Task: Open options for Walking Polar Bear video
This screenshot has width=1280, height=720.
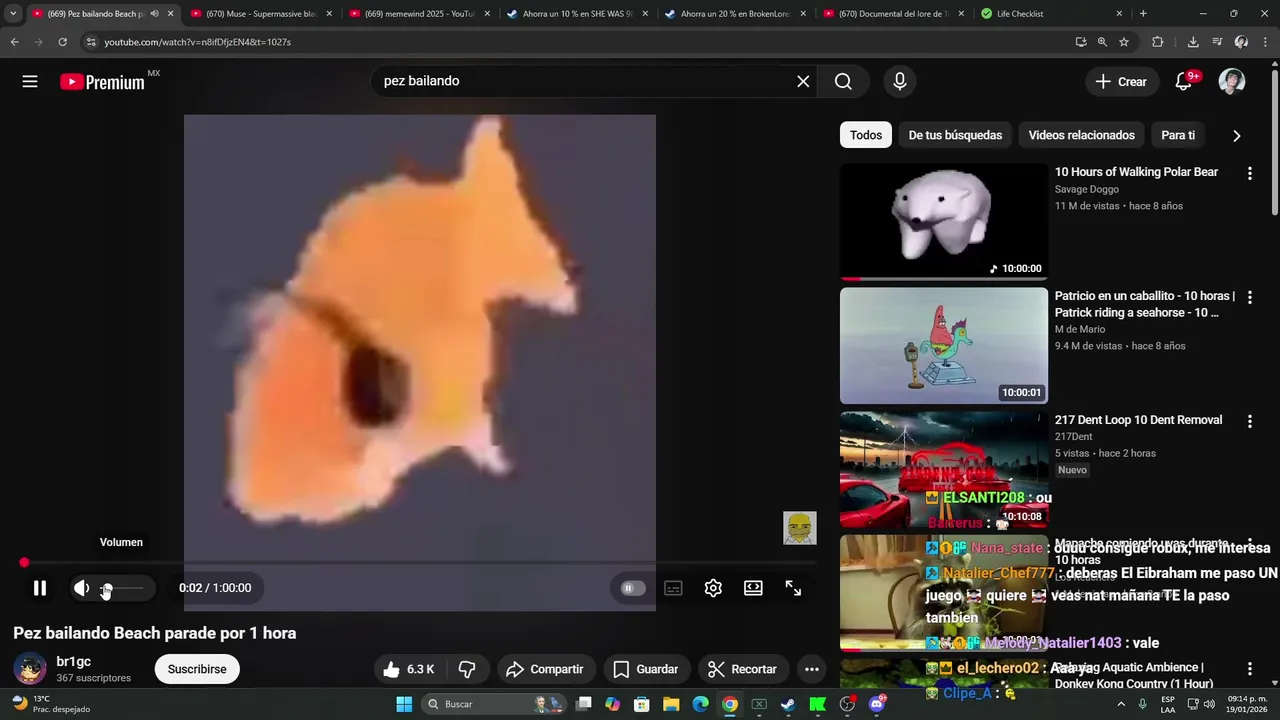Action: pyautogui.click(x=1249, y=173)
